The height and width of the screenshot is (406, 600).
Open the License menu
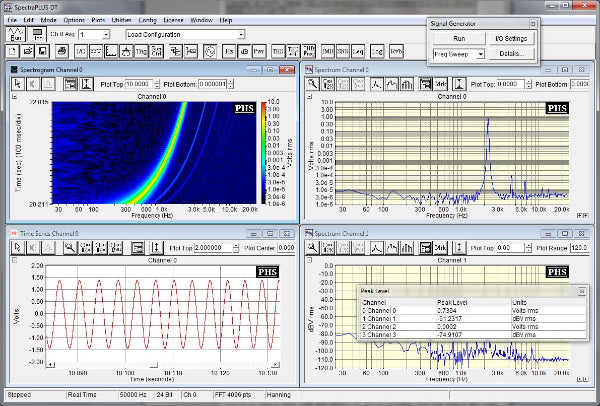pyautogui.click(x=173, y=20)
